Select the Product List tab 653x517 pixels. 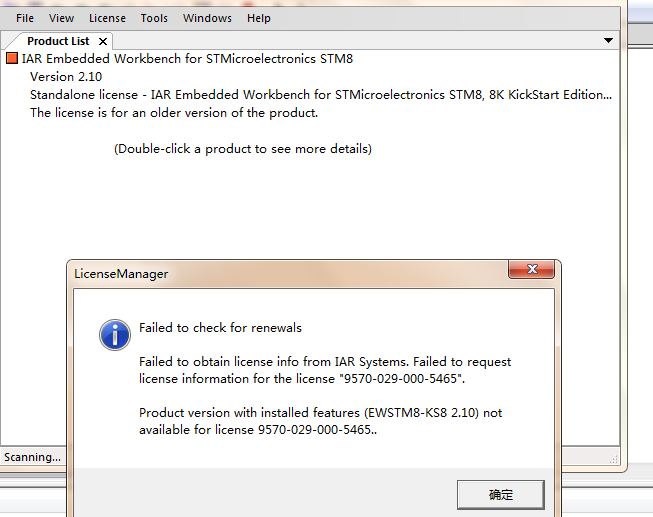[58, 41]
